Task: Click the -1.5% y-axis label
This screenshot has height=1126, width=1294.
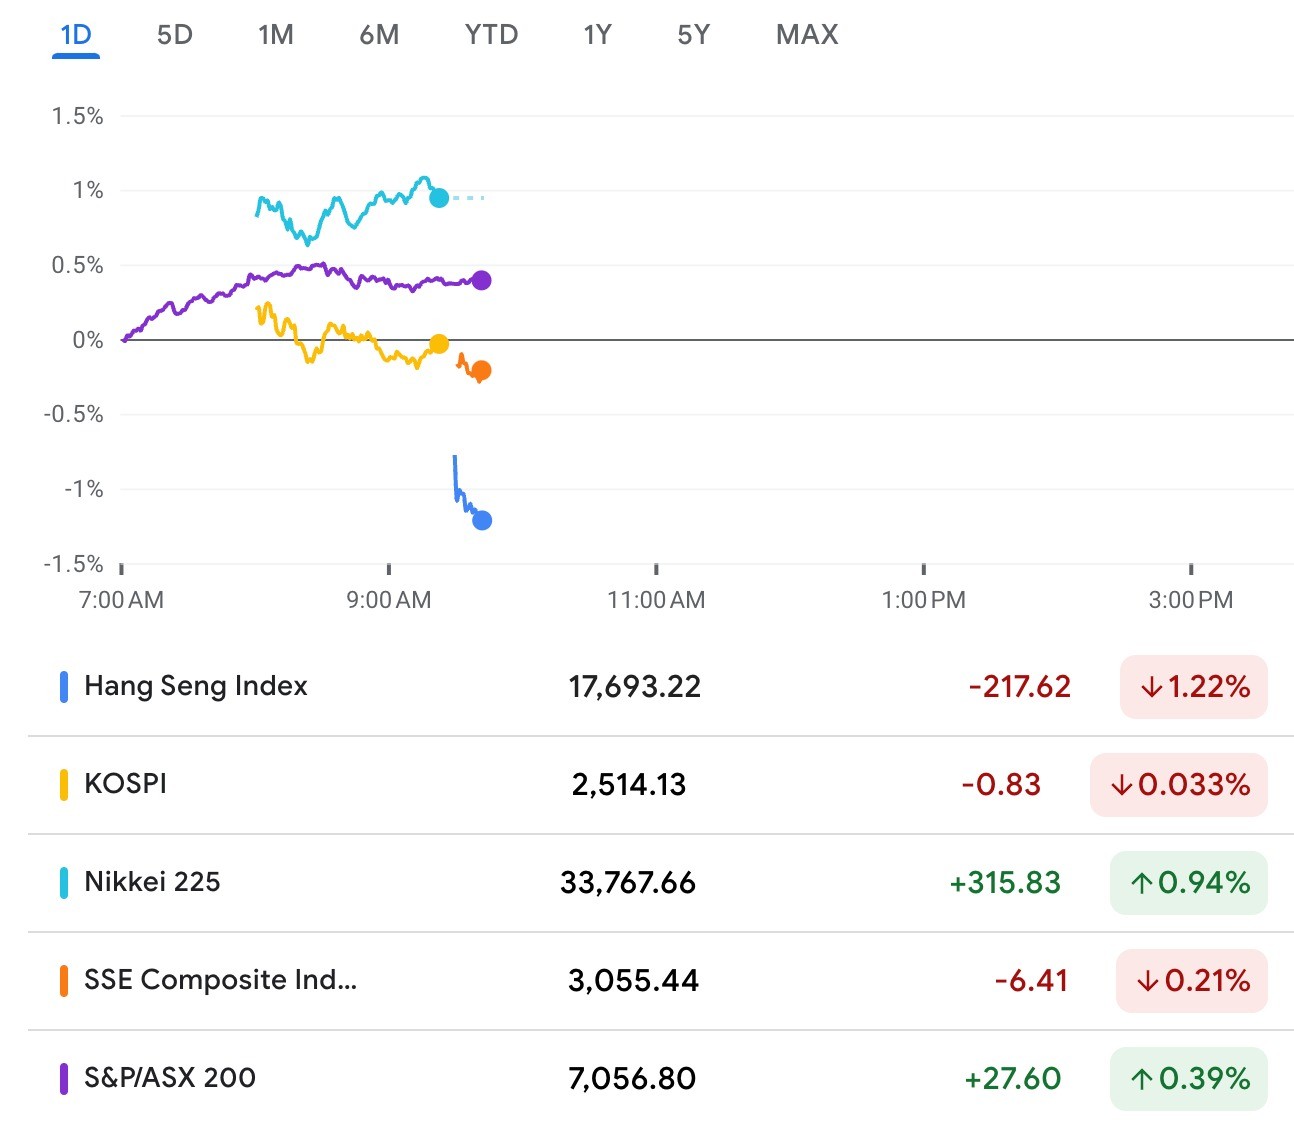Action: (x=73, y=564)
